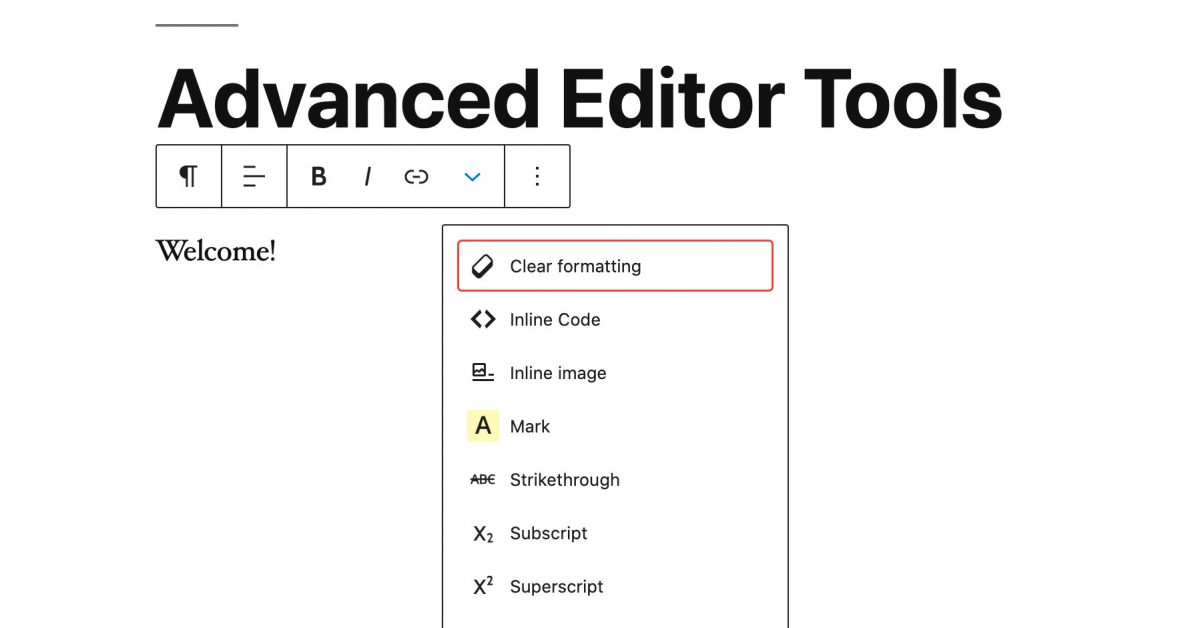Toggle bold formatting
This screenshot has width=1200, height=628.
319,177
